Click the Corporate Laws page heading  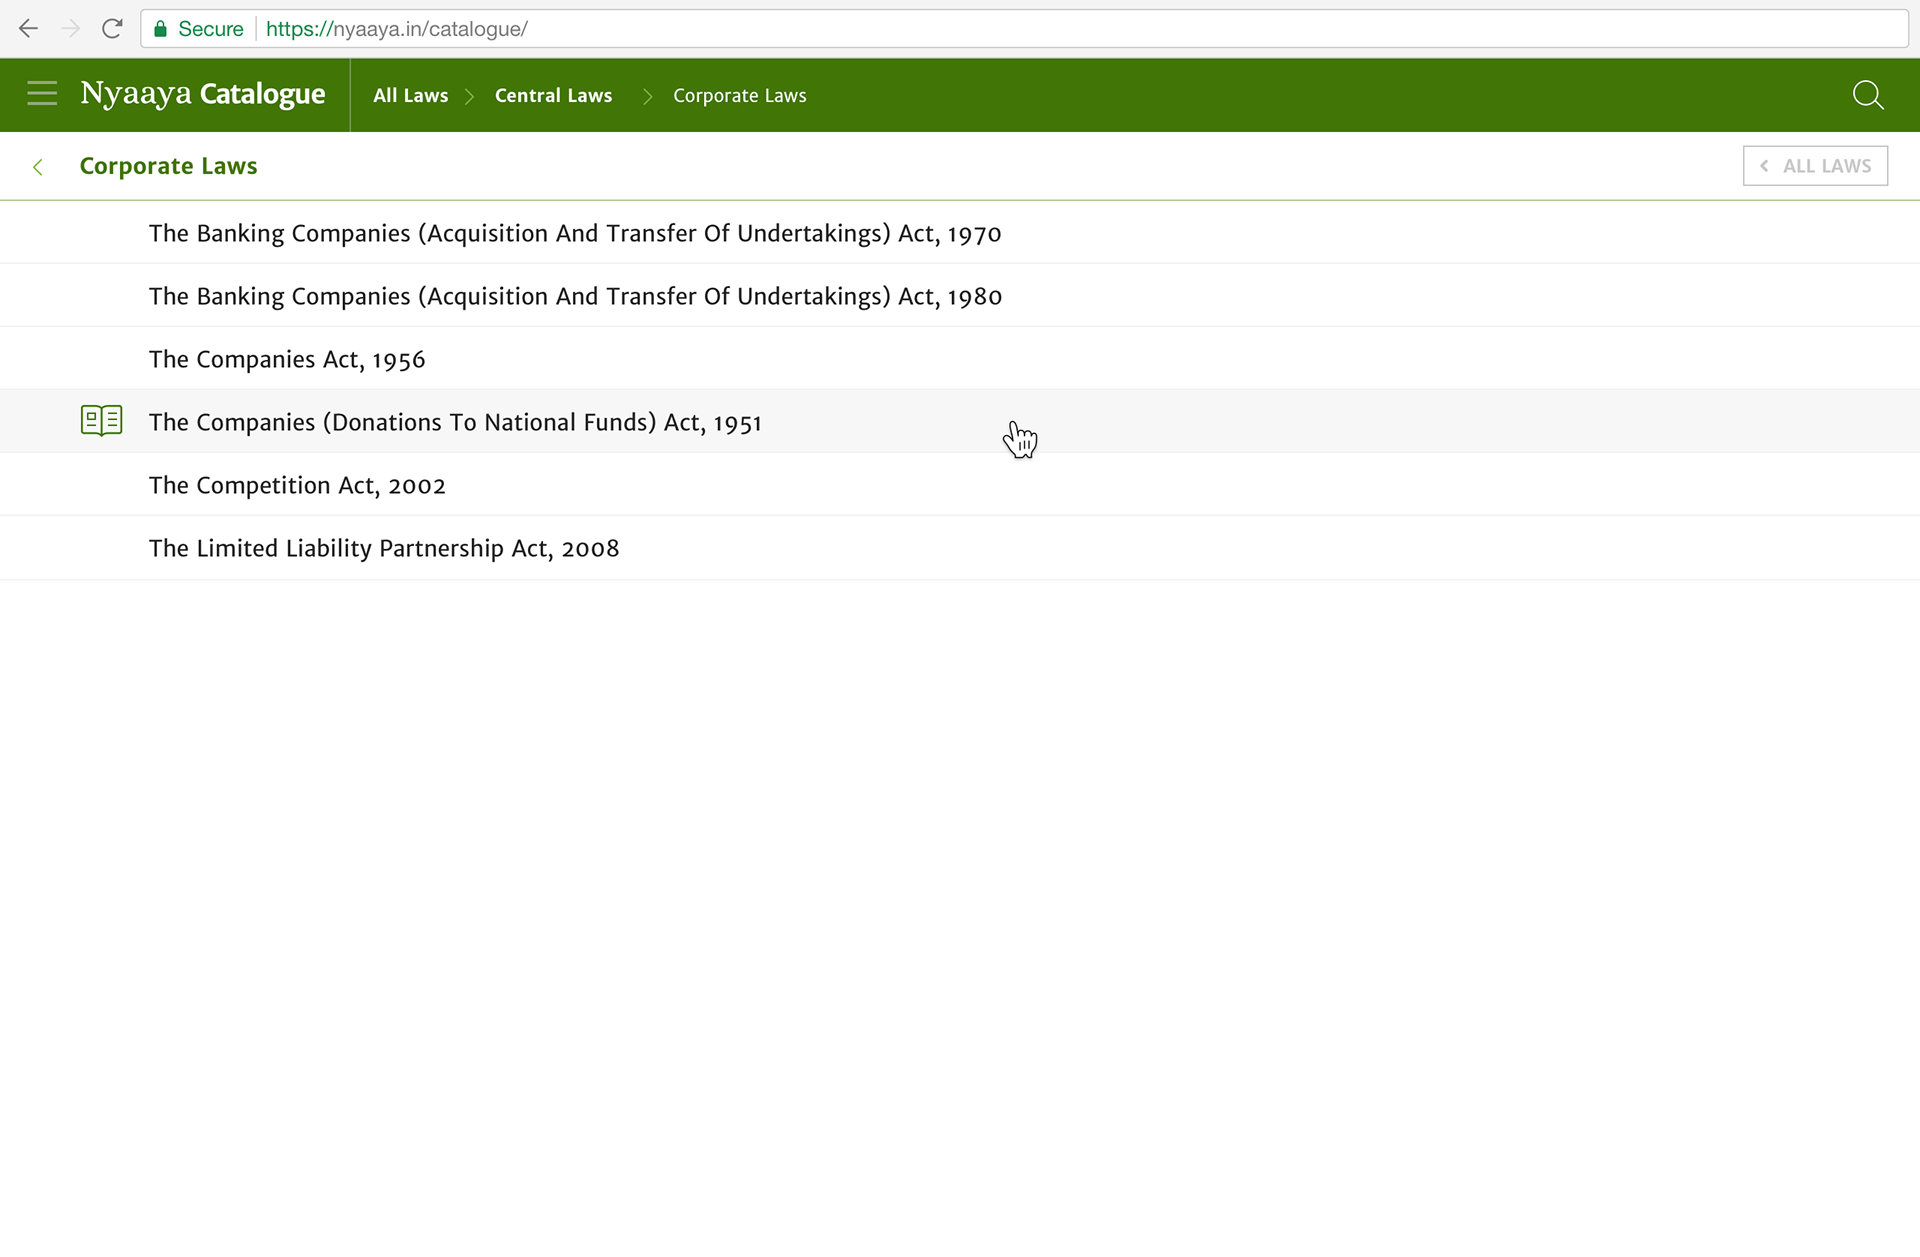(168, 166)
